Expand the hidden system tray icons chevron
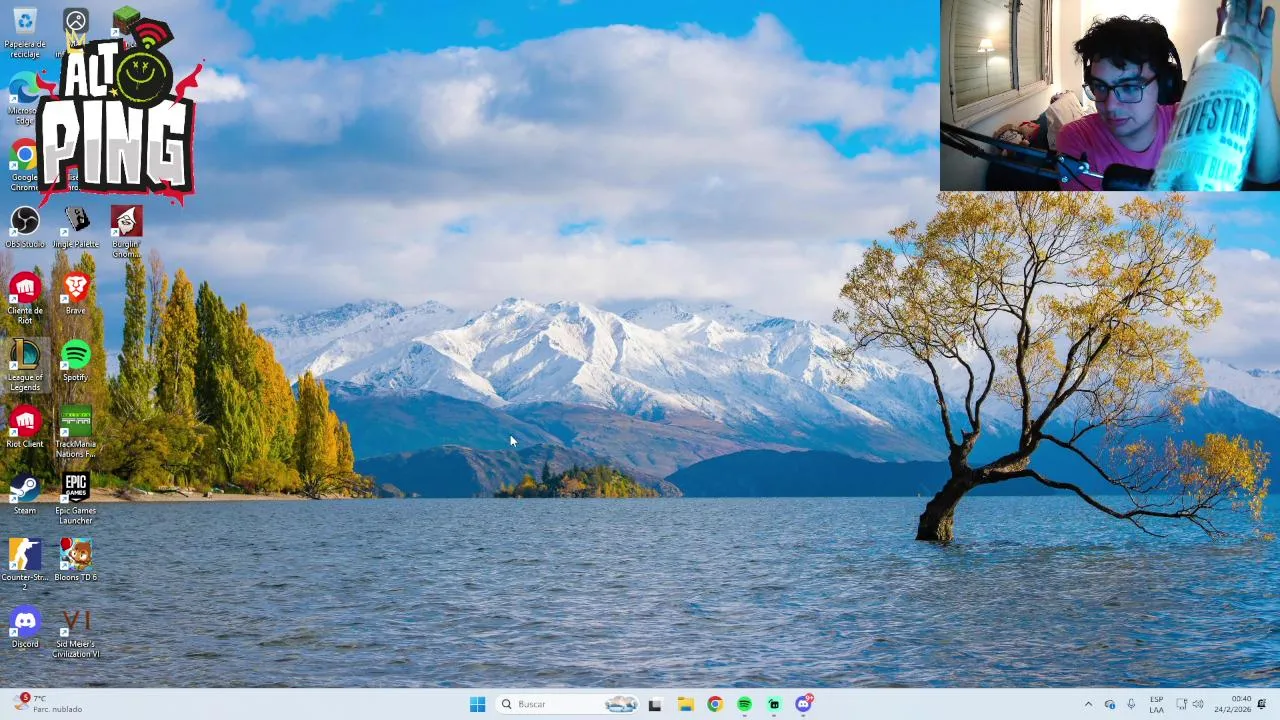Image resolution: width=1280 pixels, height=720 pixels. [1088, 704]
